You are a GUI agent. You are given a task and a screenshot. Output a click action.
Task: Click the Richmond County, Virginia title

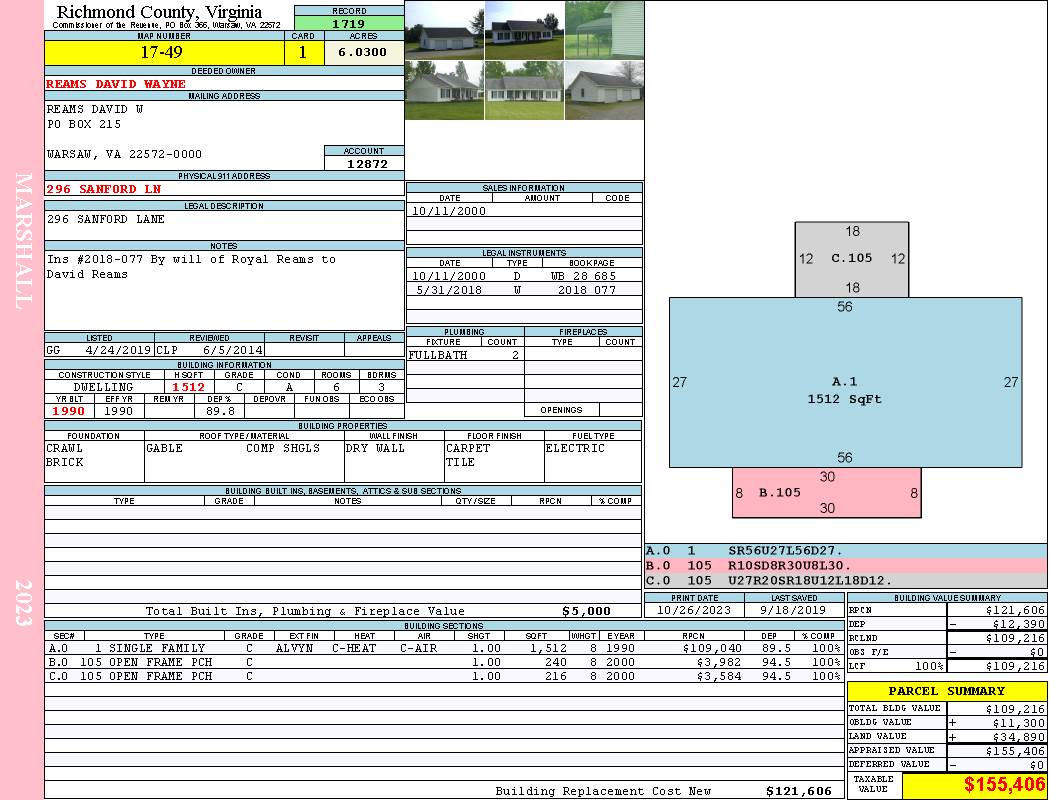[x=159, y=12]
